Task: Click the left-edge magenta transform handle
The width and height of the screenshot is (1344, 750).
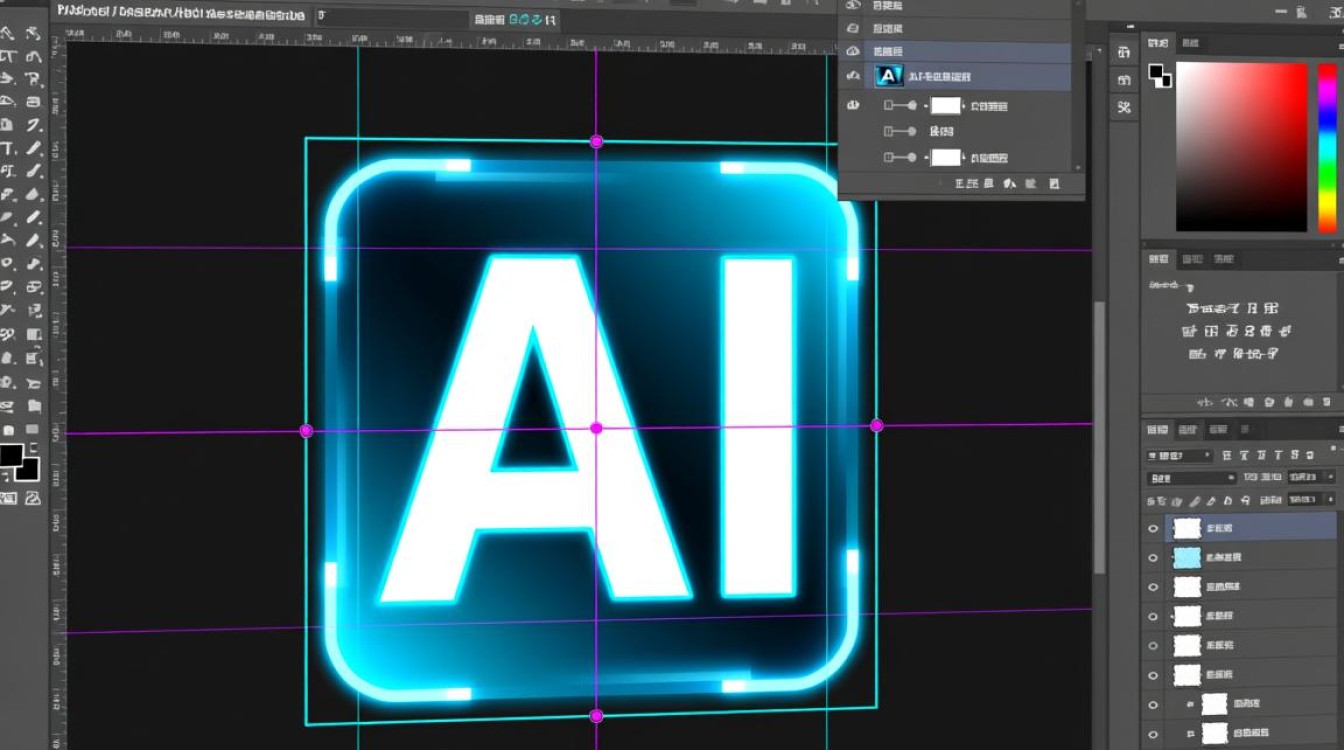Action: click(x=306, y=431)
